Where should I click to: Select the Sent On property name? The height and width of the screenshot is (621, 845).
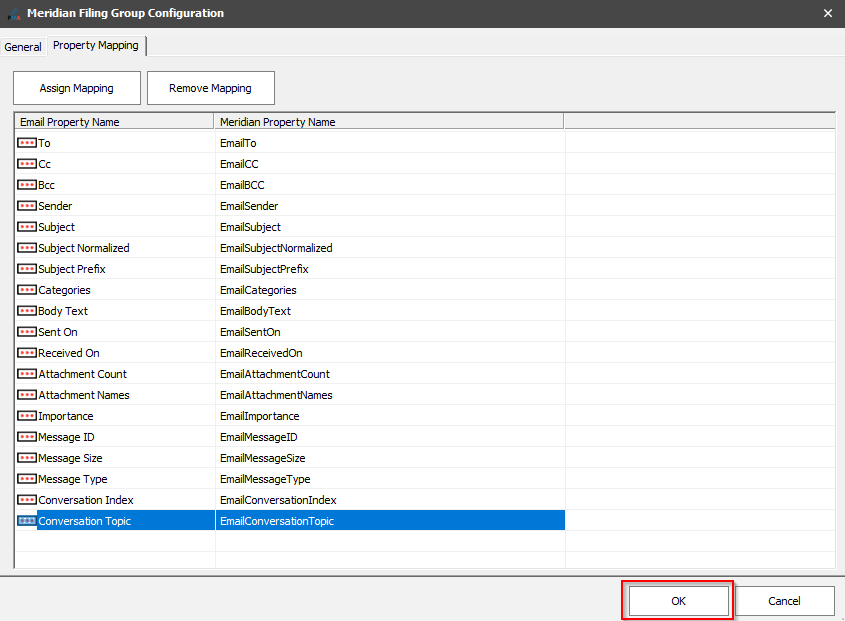click(58, 332)
